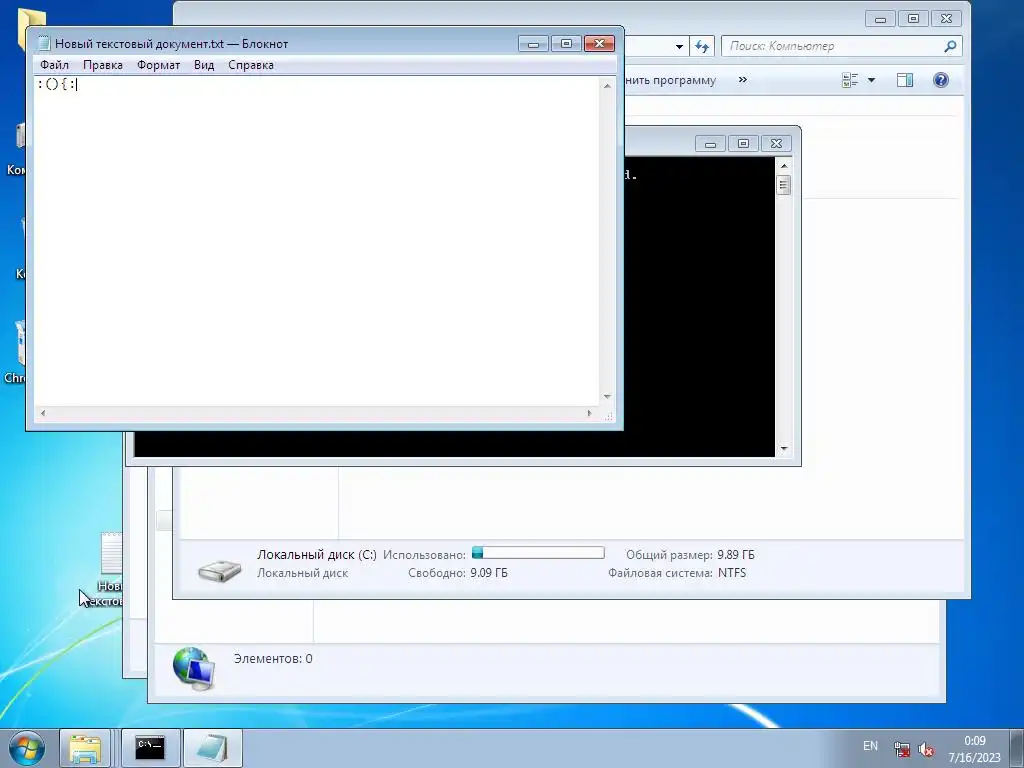1024x768 pixels.
Task: Click Notepad vertical scrollbar up arrow
Action: click(x=607, y=86)
